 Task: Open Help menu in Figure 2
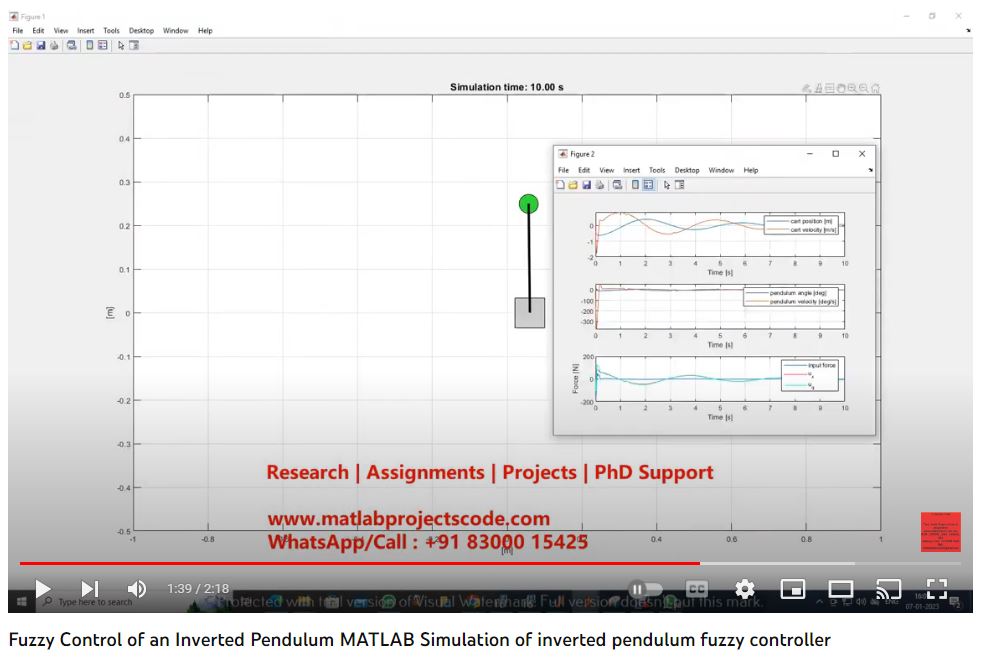[751, 170]
